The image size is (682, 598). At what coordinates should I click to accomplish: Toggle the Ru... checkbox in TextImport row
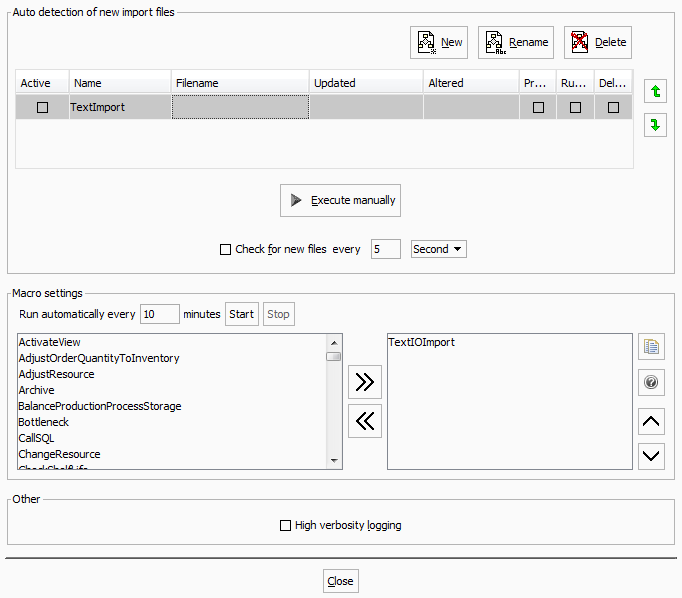click(x=575, y=107)
